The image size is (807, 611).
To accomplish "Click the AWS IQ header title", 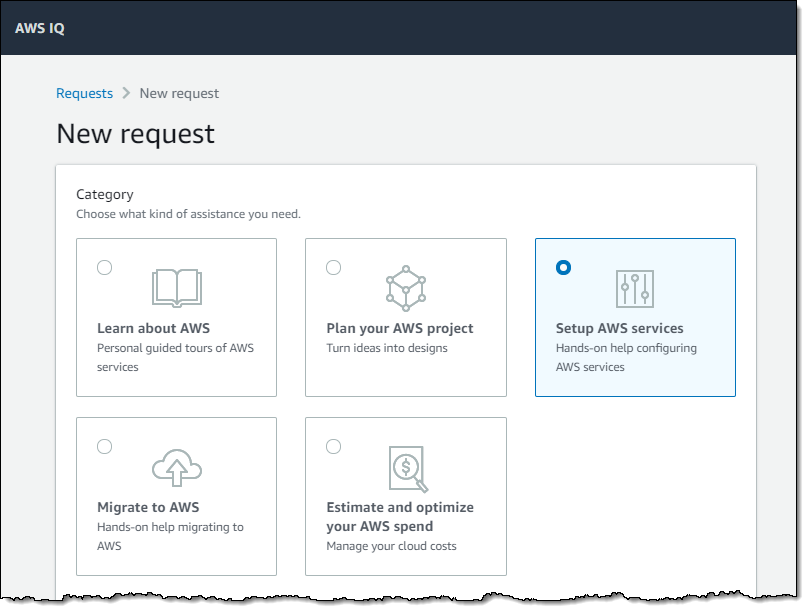I will click(x=40, y=28).
